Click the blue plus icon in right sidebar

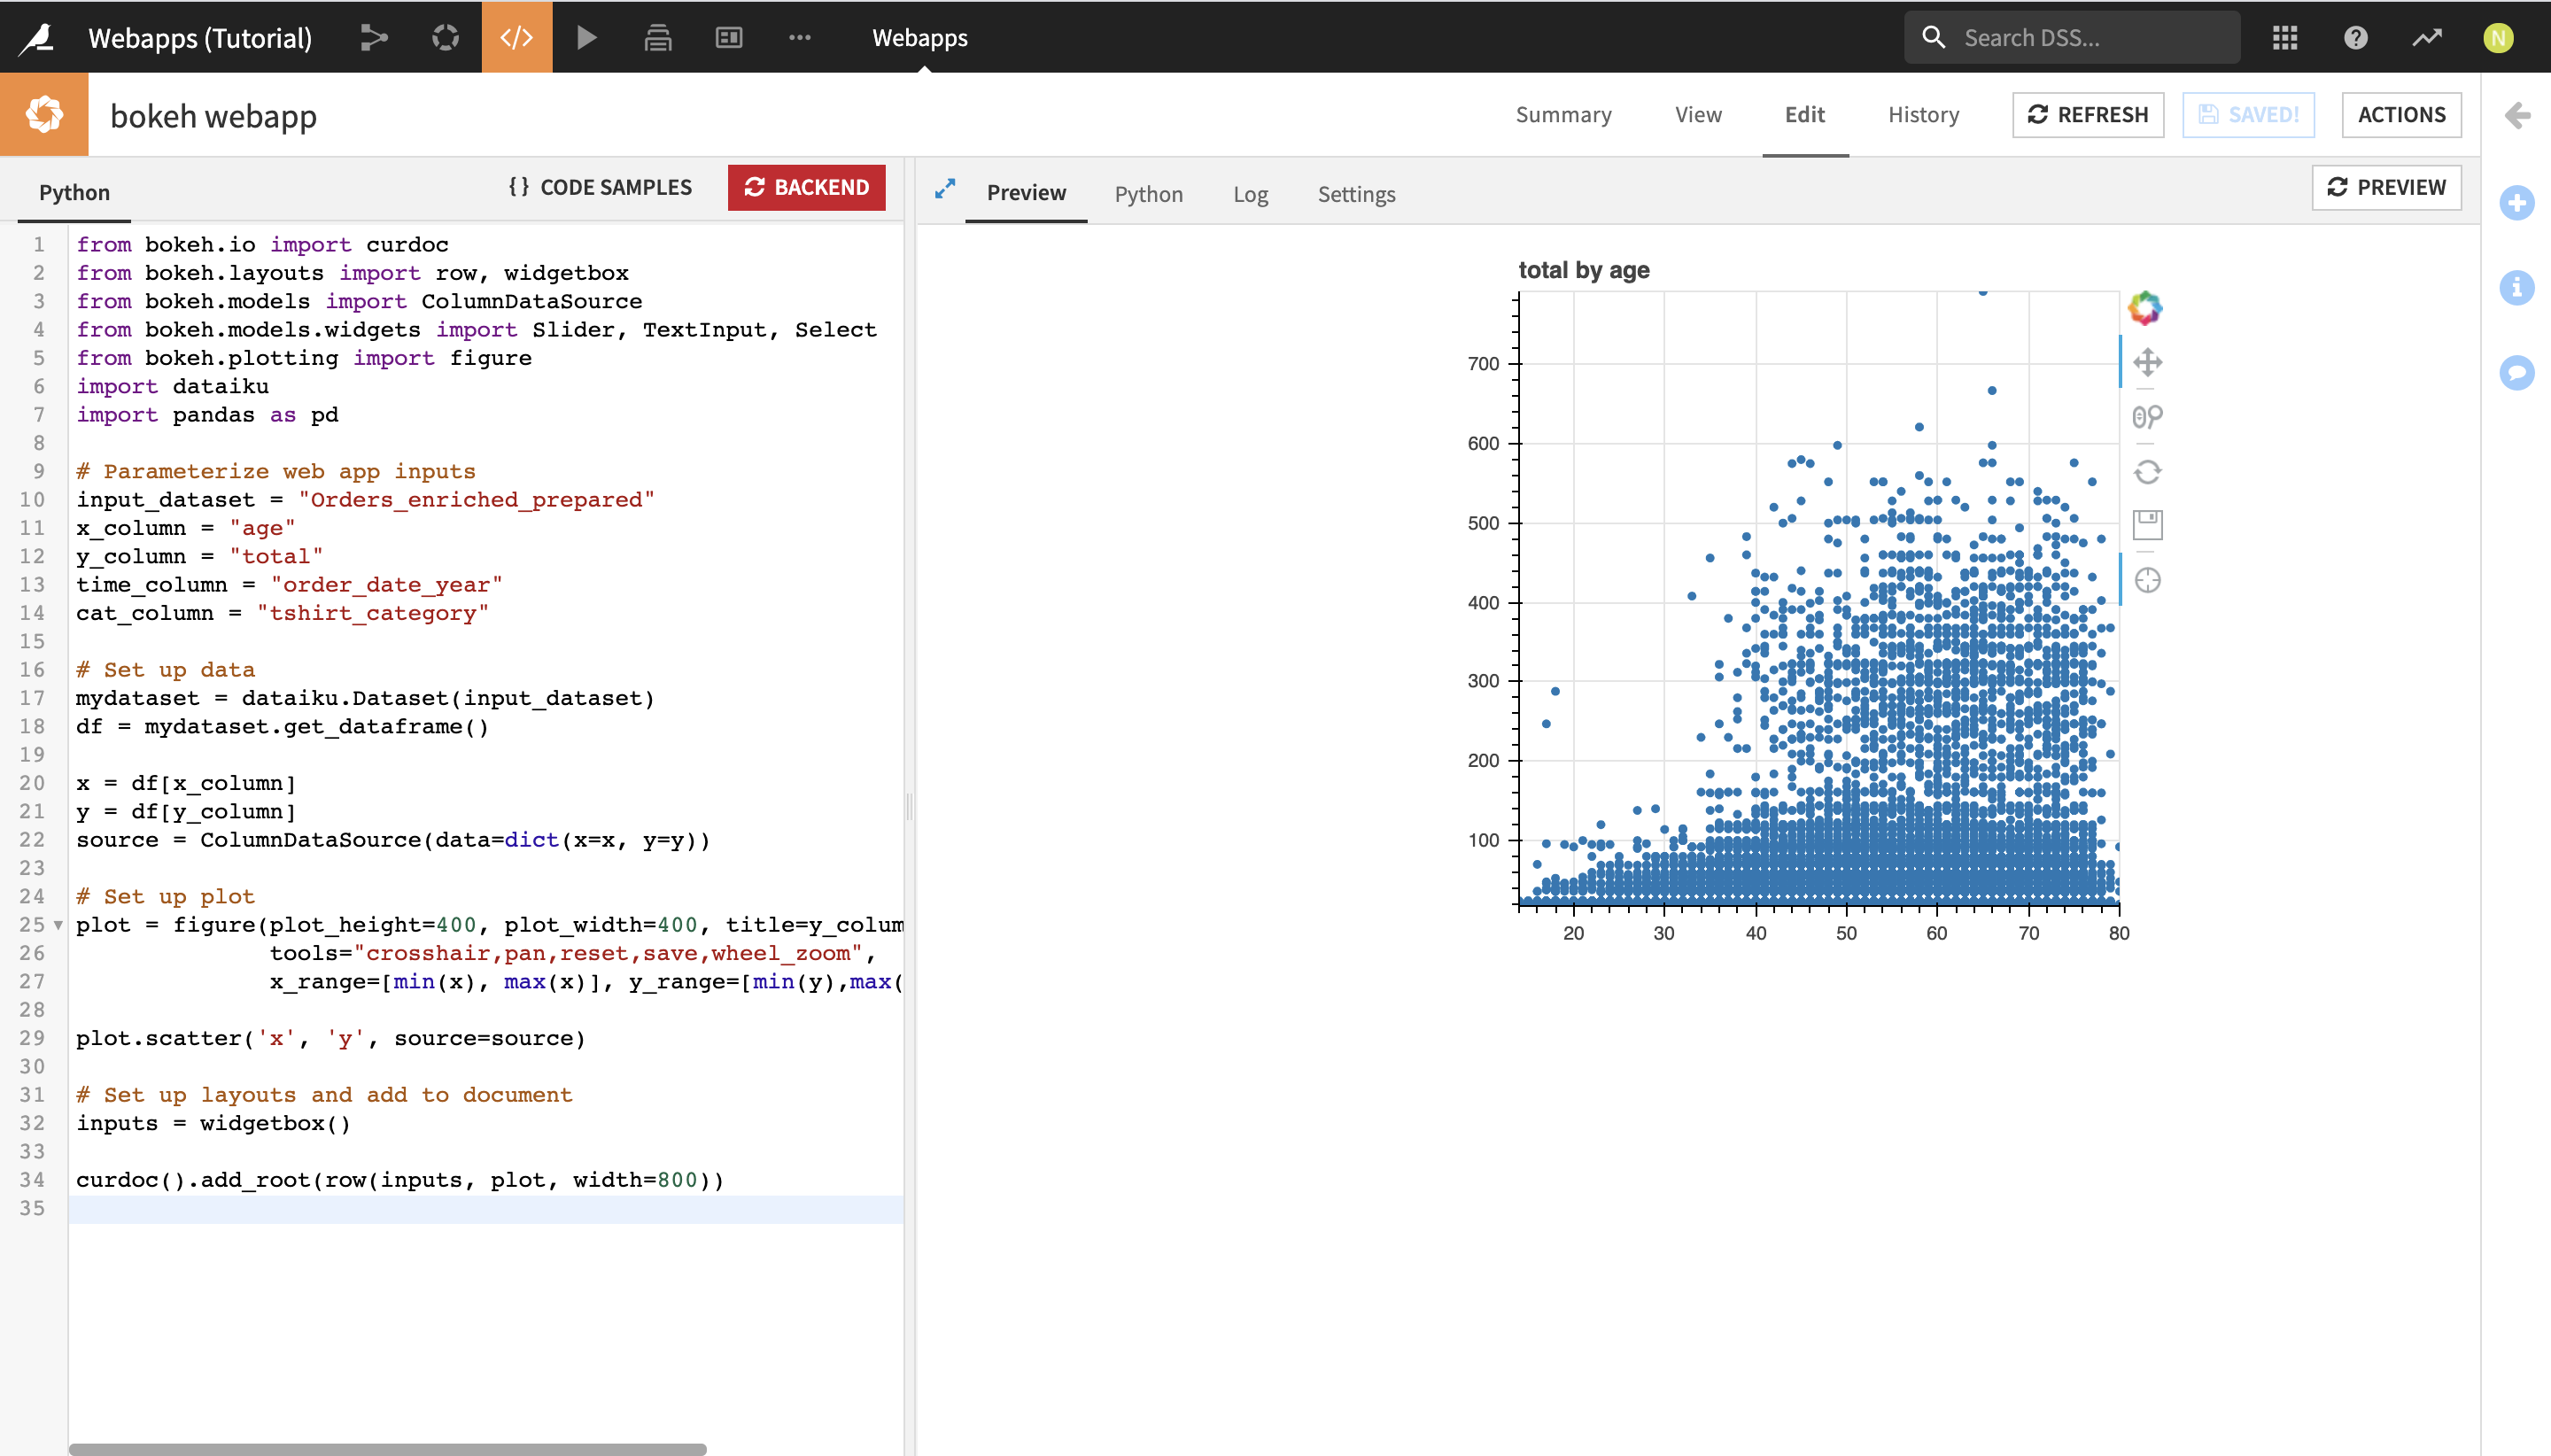click(x=2517, y=203)
